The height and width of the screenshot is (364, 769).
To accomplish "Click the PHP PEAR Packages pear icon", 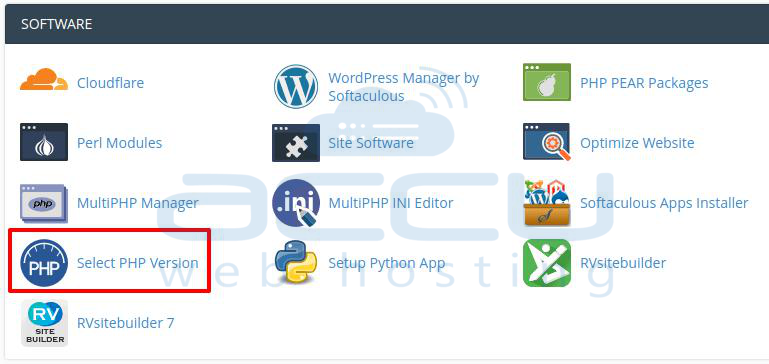I will click(x=547, y=82).
